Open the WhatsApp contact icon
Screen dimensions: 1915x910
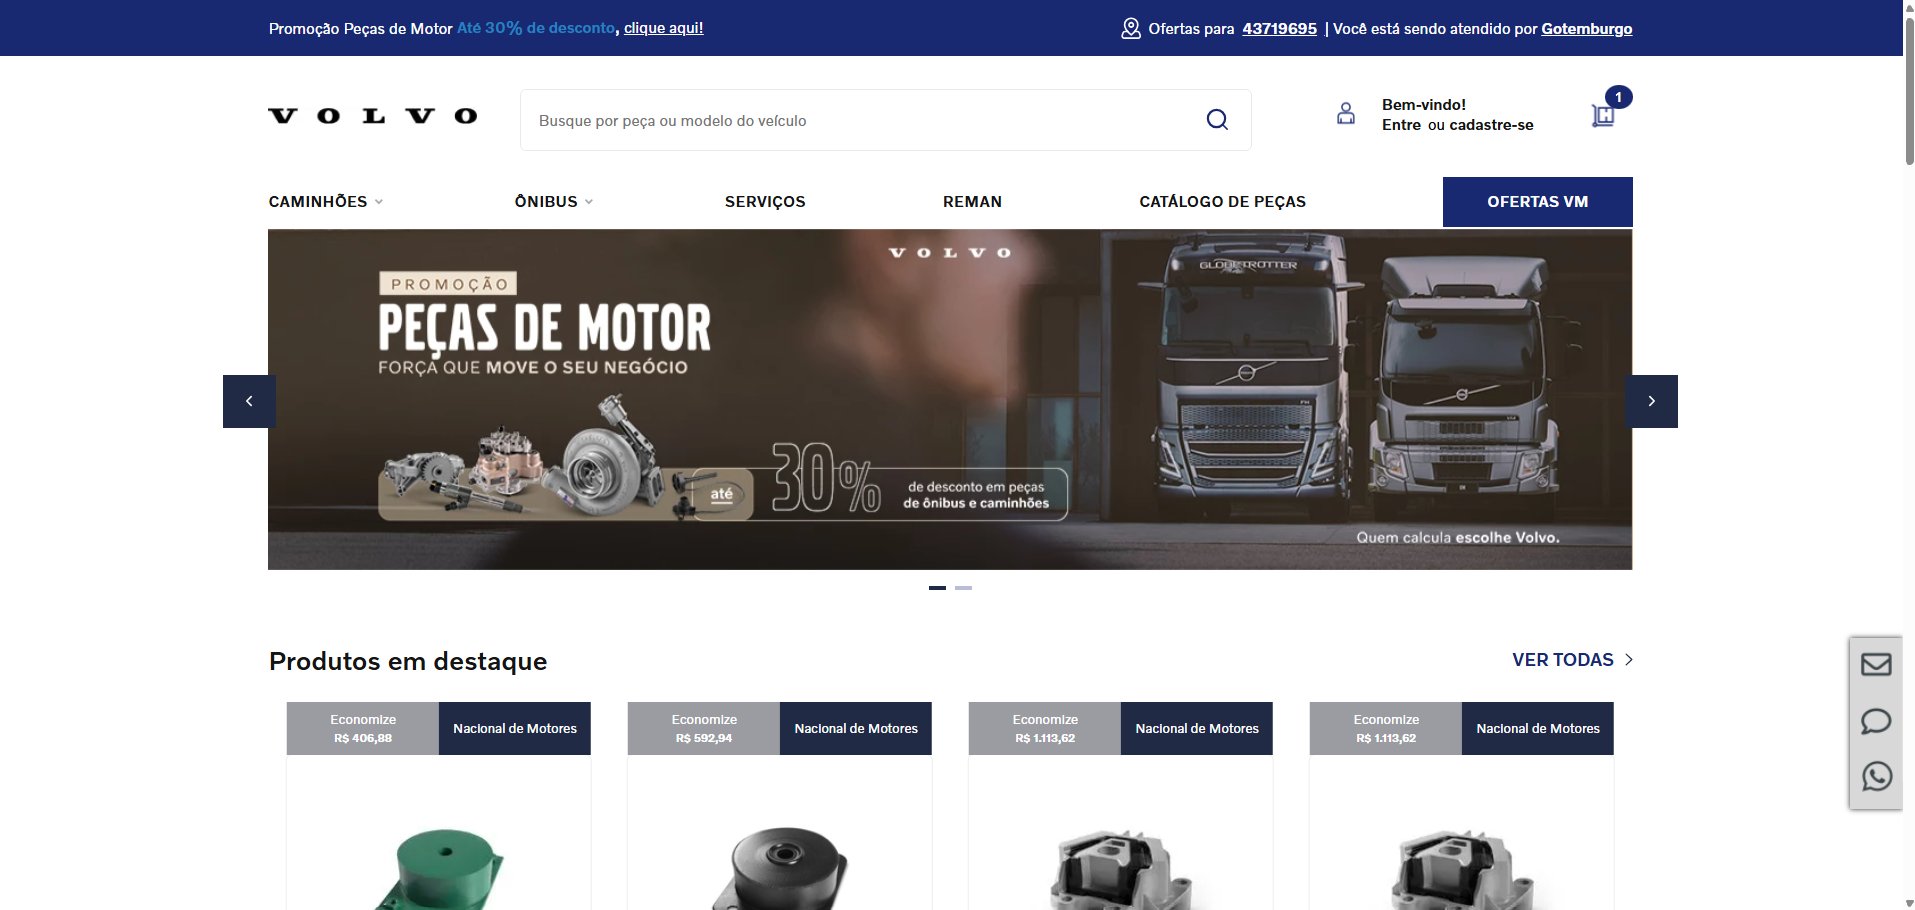coord(1876,776)
